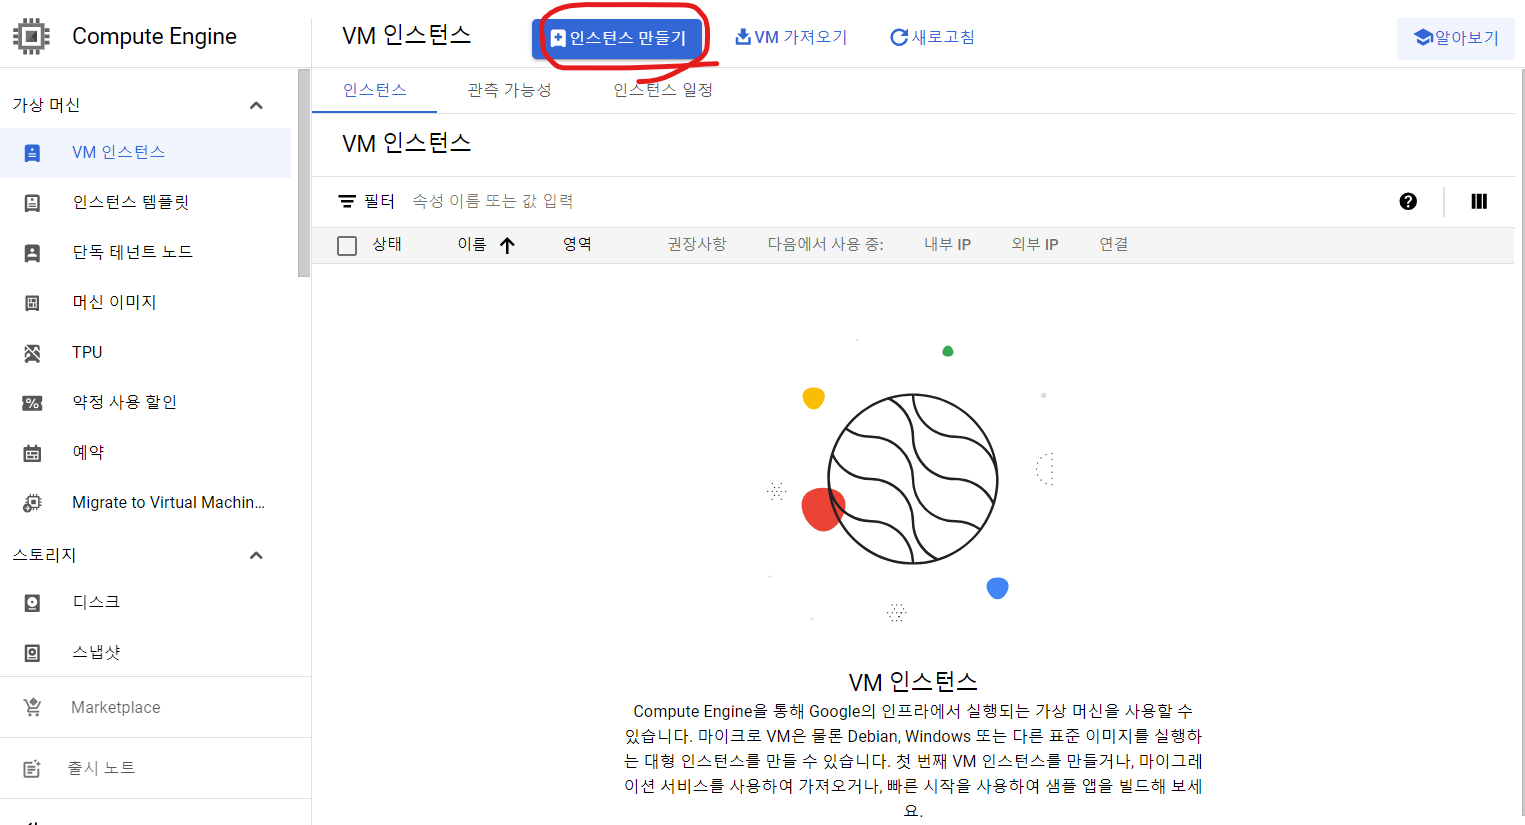Screen dimensions: 1525x825
Task: Switch to the 인스턴스 tab
Action: click(374, 90)
